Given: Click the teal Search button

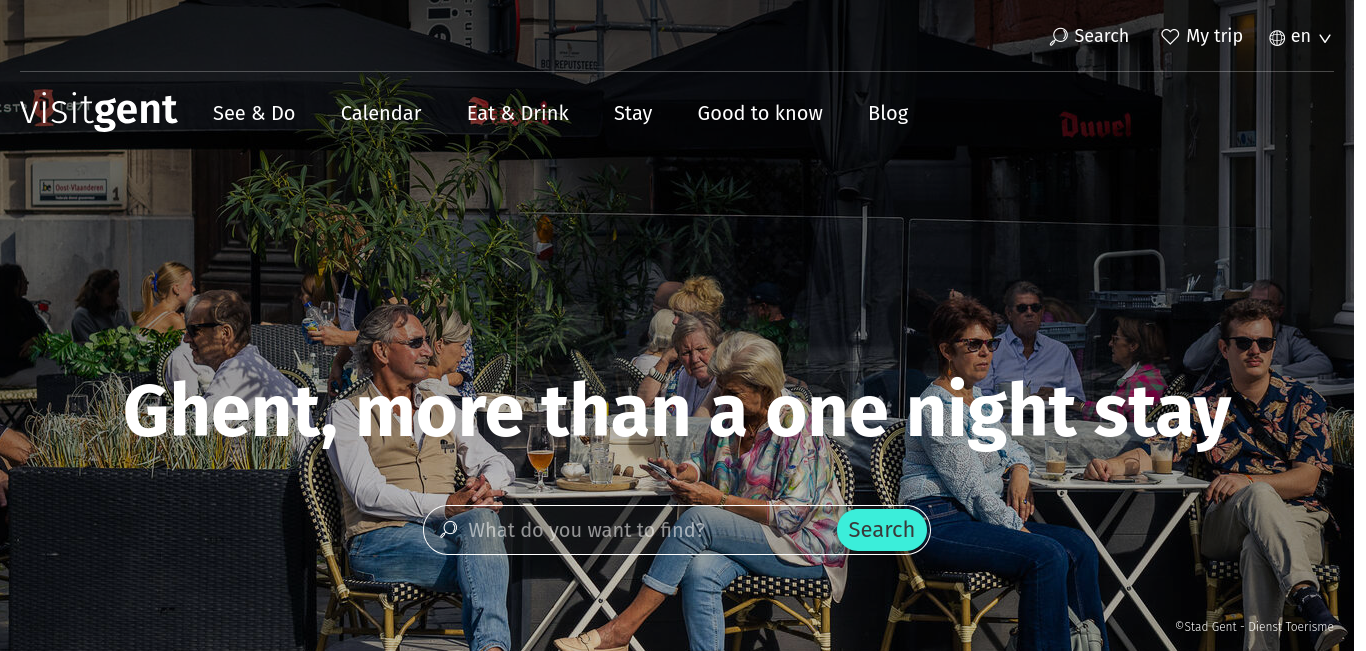Looking at the screenshot, I should click(881, 530).
